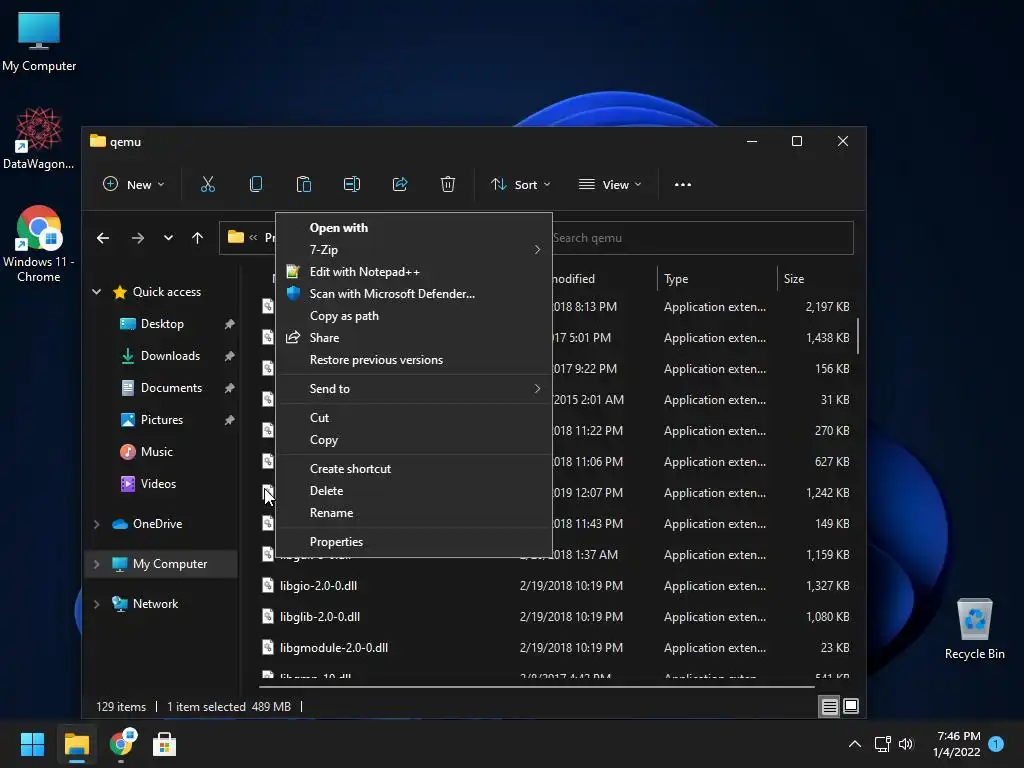1024x768 pixels.
Task: Open the View dropdown
Action: [610, 185]
